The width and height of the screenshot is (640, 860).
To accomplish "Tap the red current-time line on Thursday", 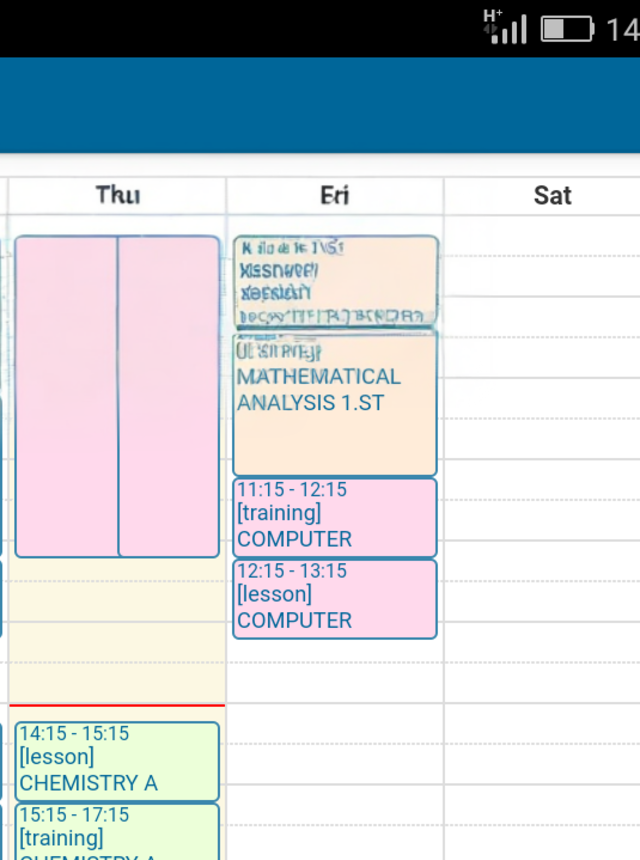I will tap(117, 705).
